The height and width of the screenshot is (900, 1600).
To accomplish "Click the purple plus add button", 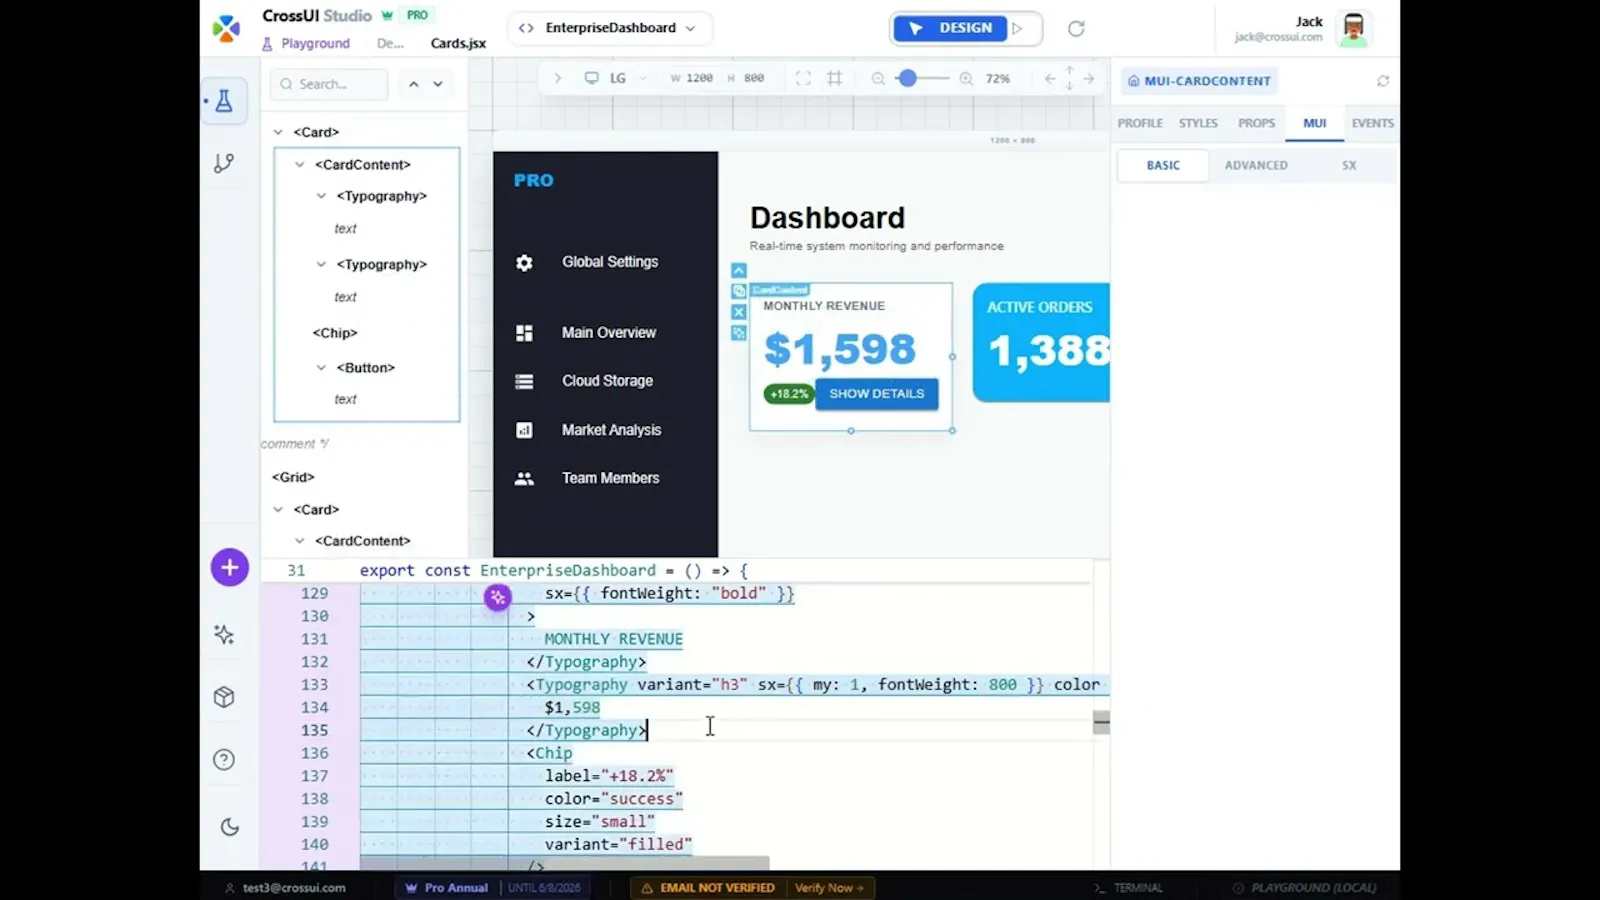I will tap(230, 568).
